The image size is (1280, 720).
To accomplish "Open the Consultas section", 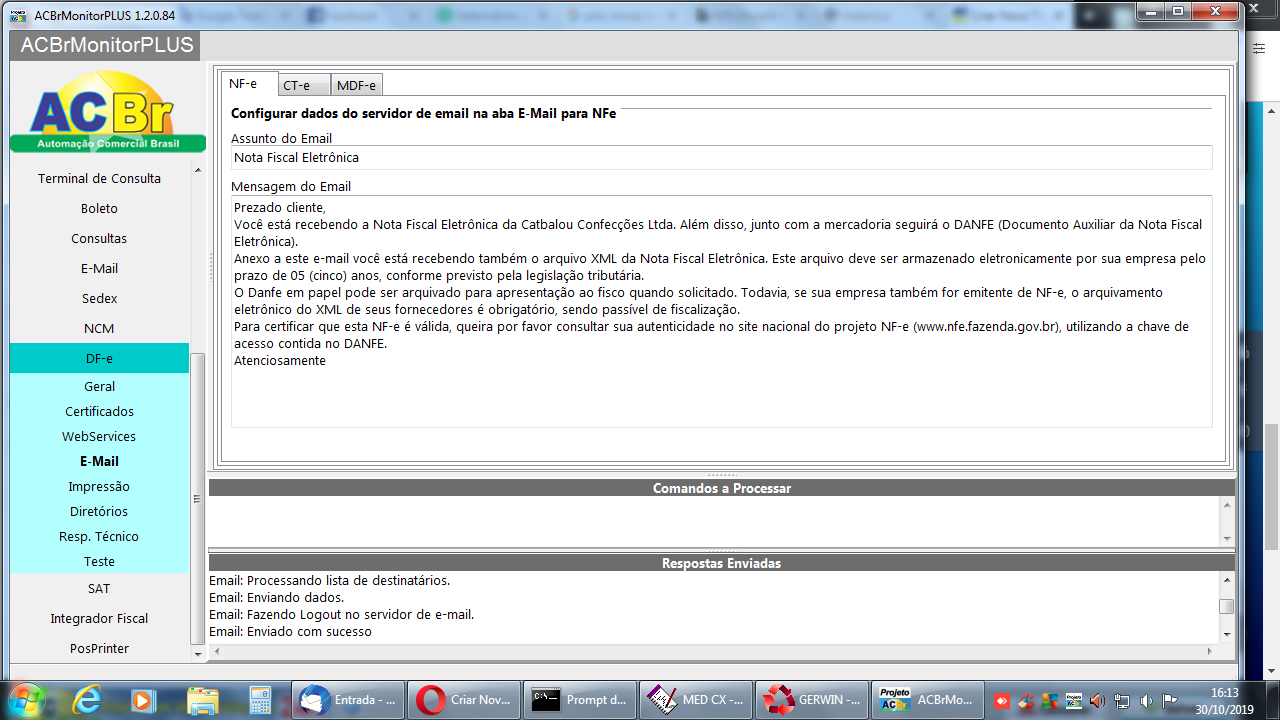I will (99, 238).
